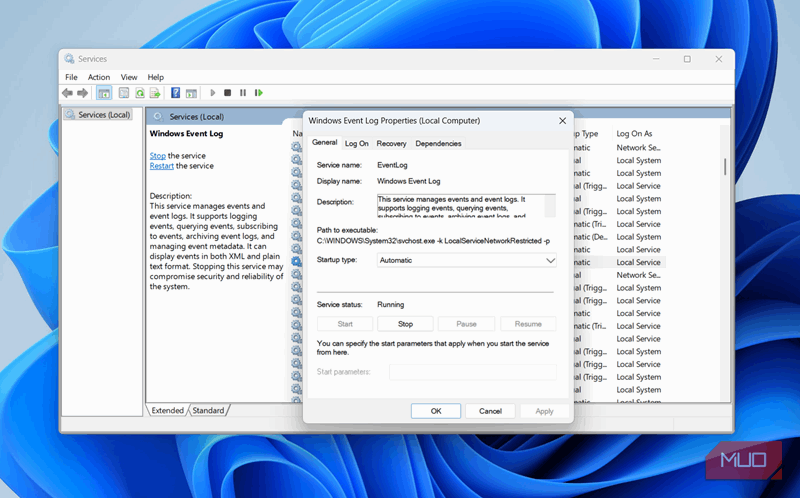This screenshot has width=800, height=498.
Task: Click the Stop Service square toolbar icon
Action: [228, 93]
